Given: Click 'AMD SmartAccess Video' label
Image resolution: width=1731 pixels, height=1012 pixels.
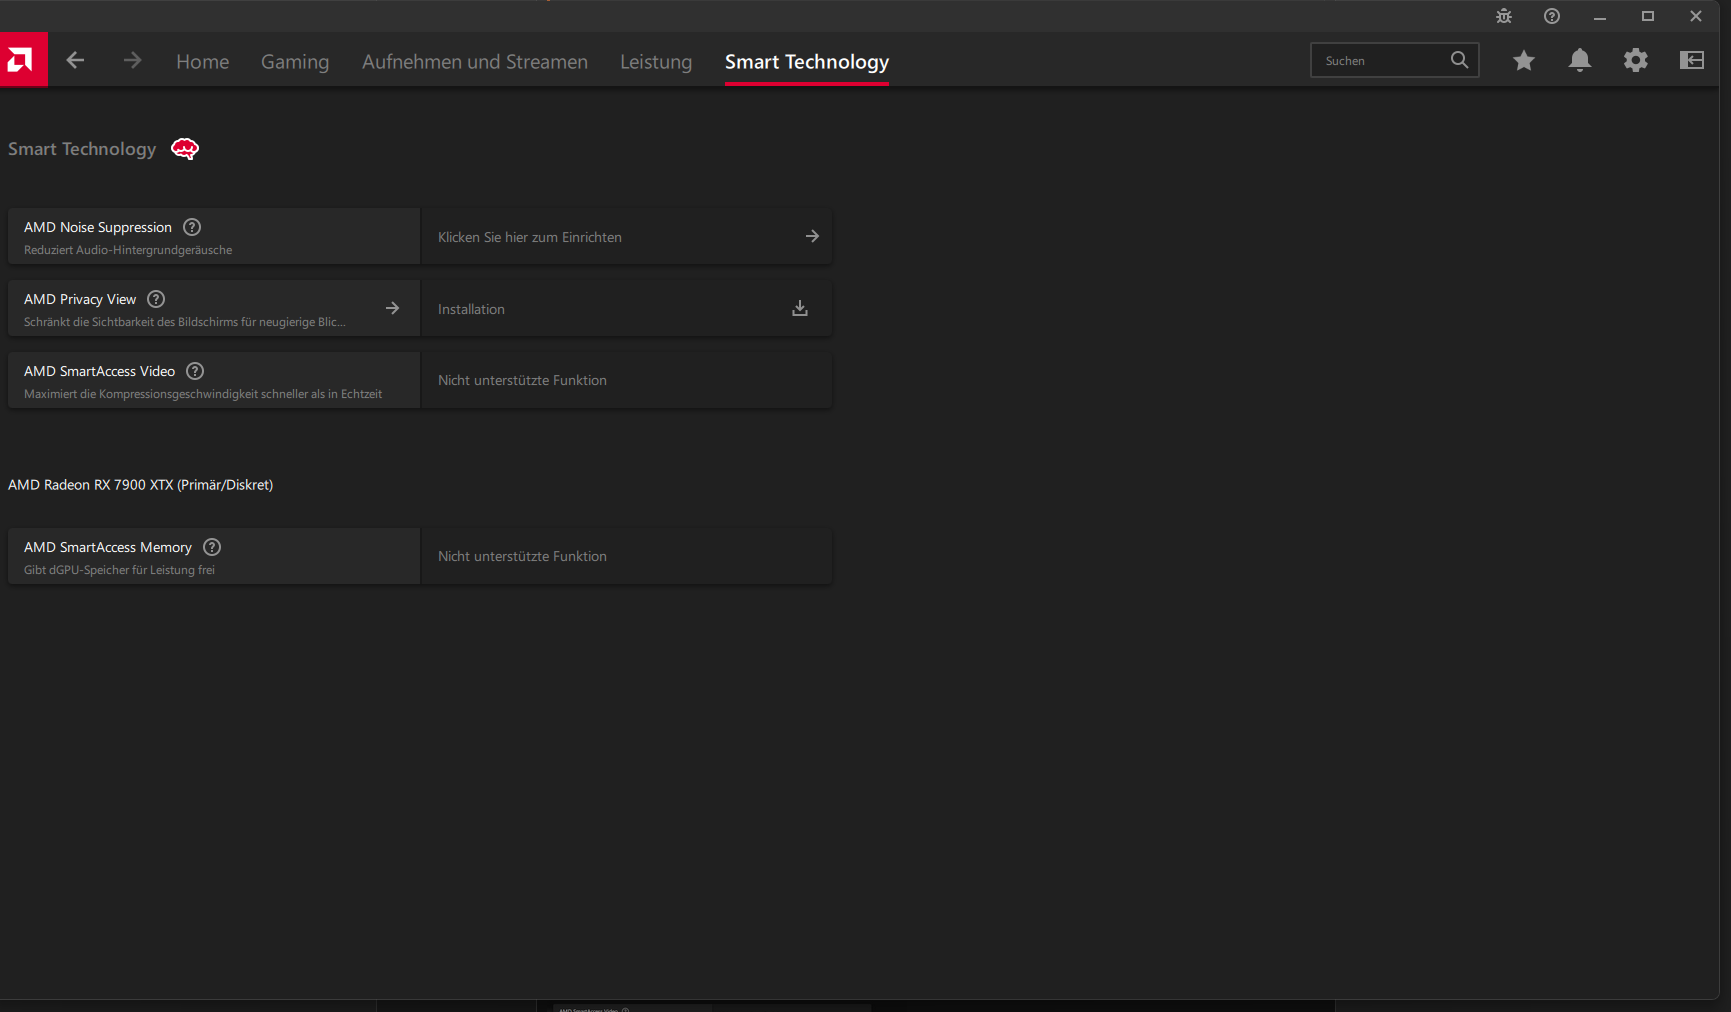Looking at the screenshot, I should pos(100,372).
